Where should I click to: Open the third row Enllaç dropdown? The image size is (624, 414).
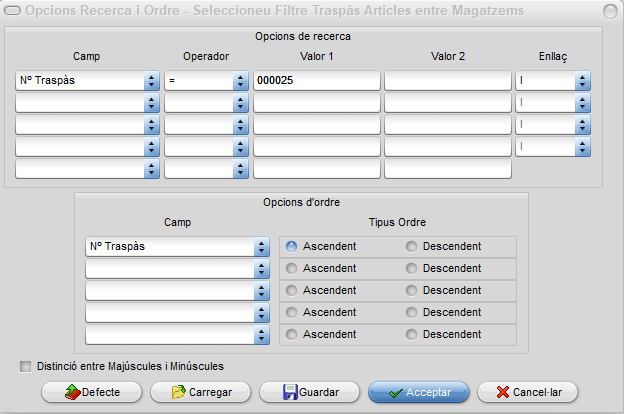pyautogui.click(x=553, y=125)
